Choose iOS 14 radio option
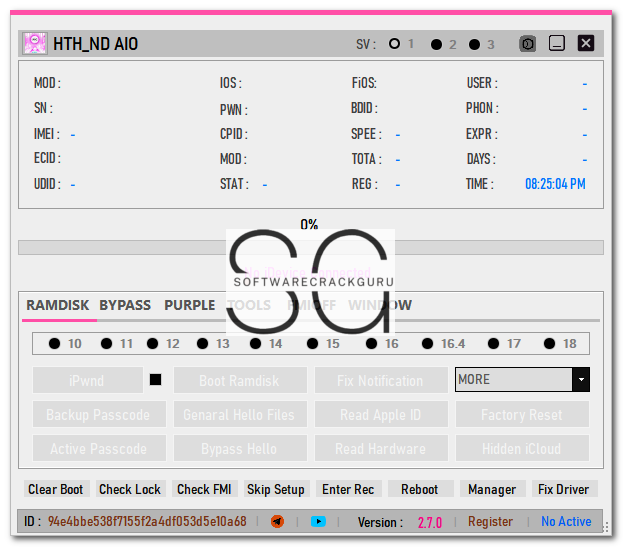This screenshot has width=623, height=547. pos(255,343)
